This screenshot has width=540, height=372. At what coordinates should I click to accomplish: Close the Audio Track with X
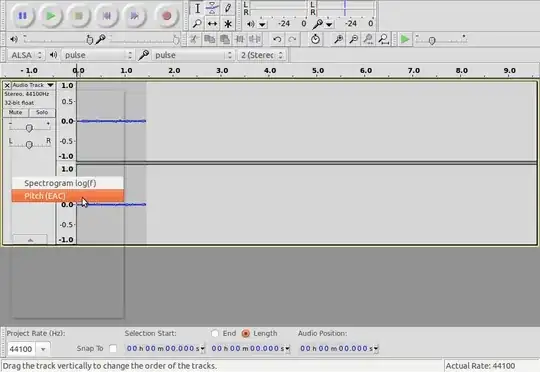tap(7, 85)
